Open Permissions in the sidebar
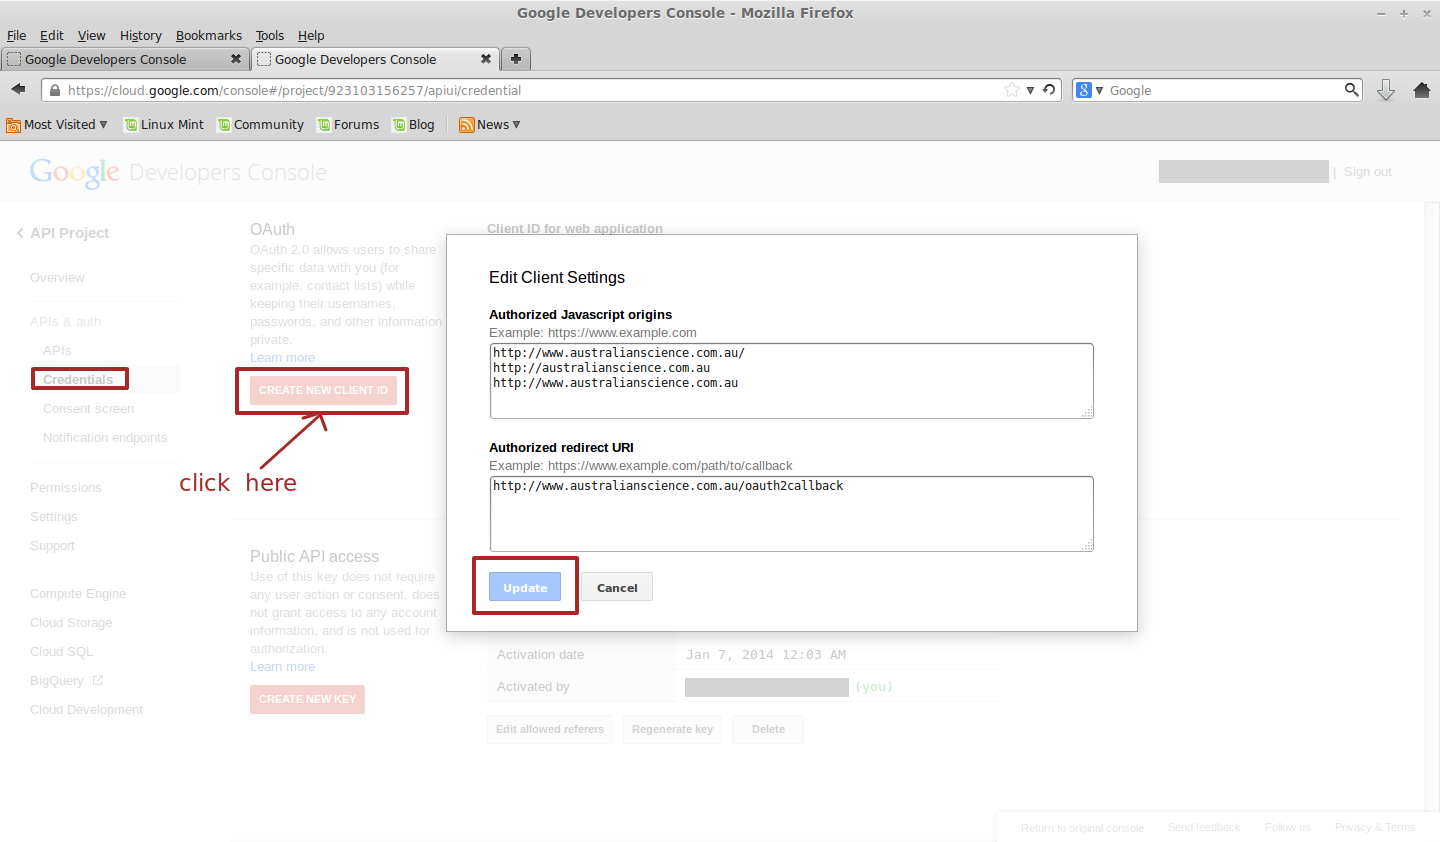This screenshot has height=842, width=1440. click(x=66, y=488)
